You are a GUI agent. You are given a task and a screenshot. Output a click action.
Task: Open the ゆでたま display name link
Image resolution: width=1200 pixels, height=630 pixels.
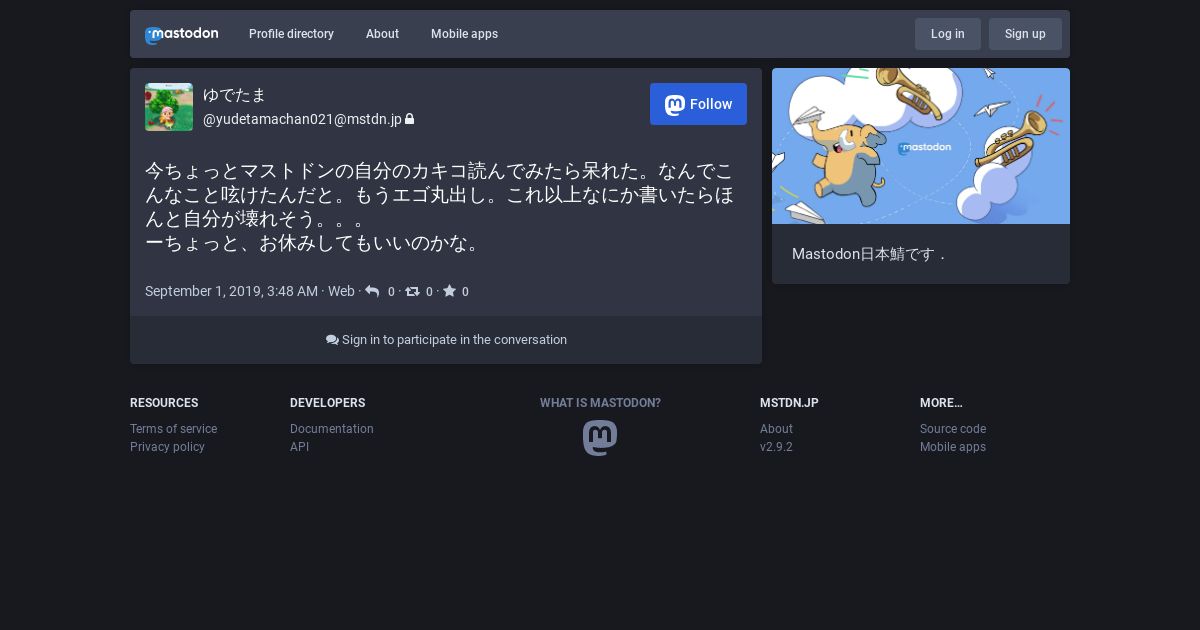pos(235,95)
